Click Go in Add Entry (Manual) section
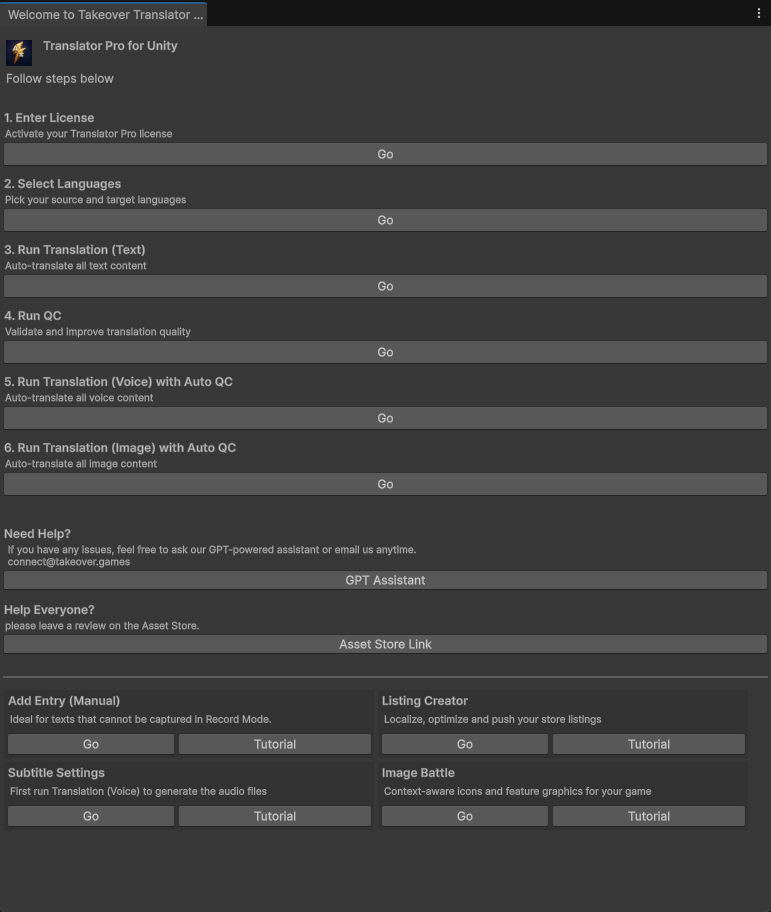Viewport: 771px width, 912px height. [x=90, y=743]
